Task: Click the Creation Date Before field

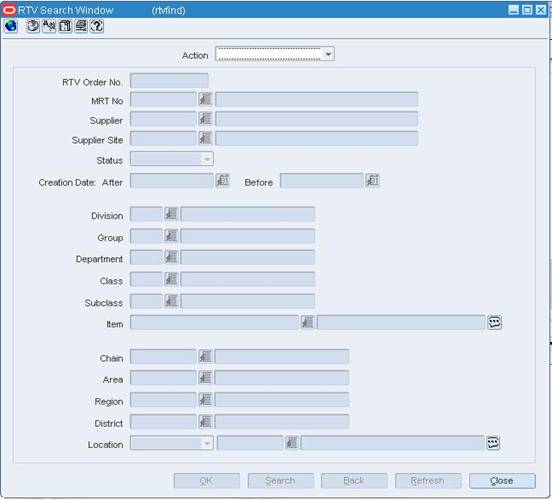Action: pyautogui.click(x=322, y=181)
